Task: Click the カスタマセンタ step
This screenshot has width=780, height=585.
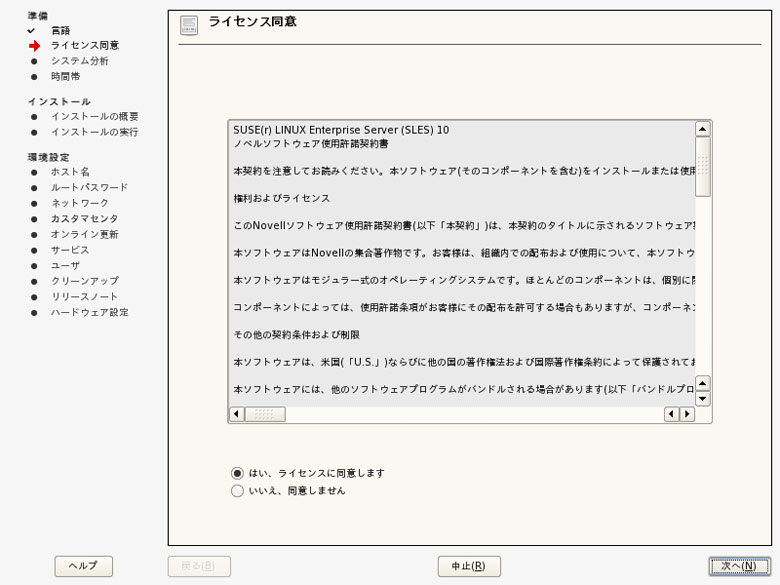Action: 85,219
